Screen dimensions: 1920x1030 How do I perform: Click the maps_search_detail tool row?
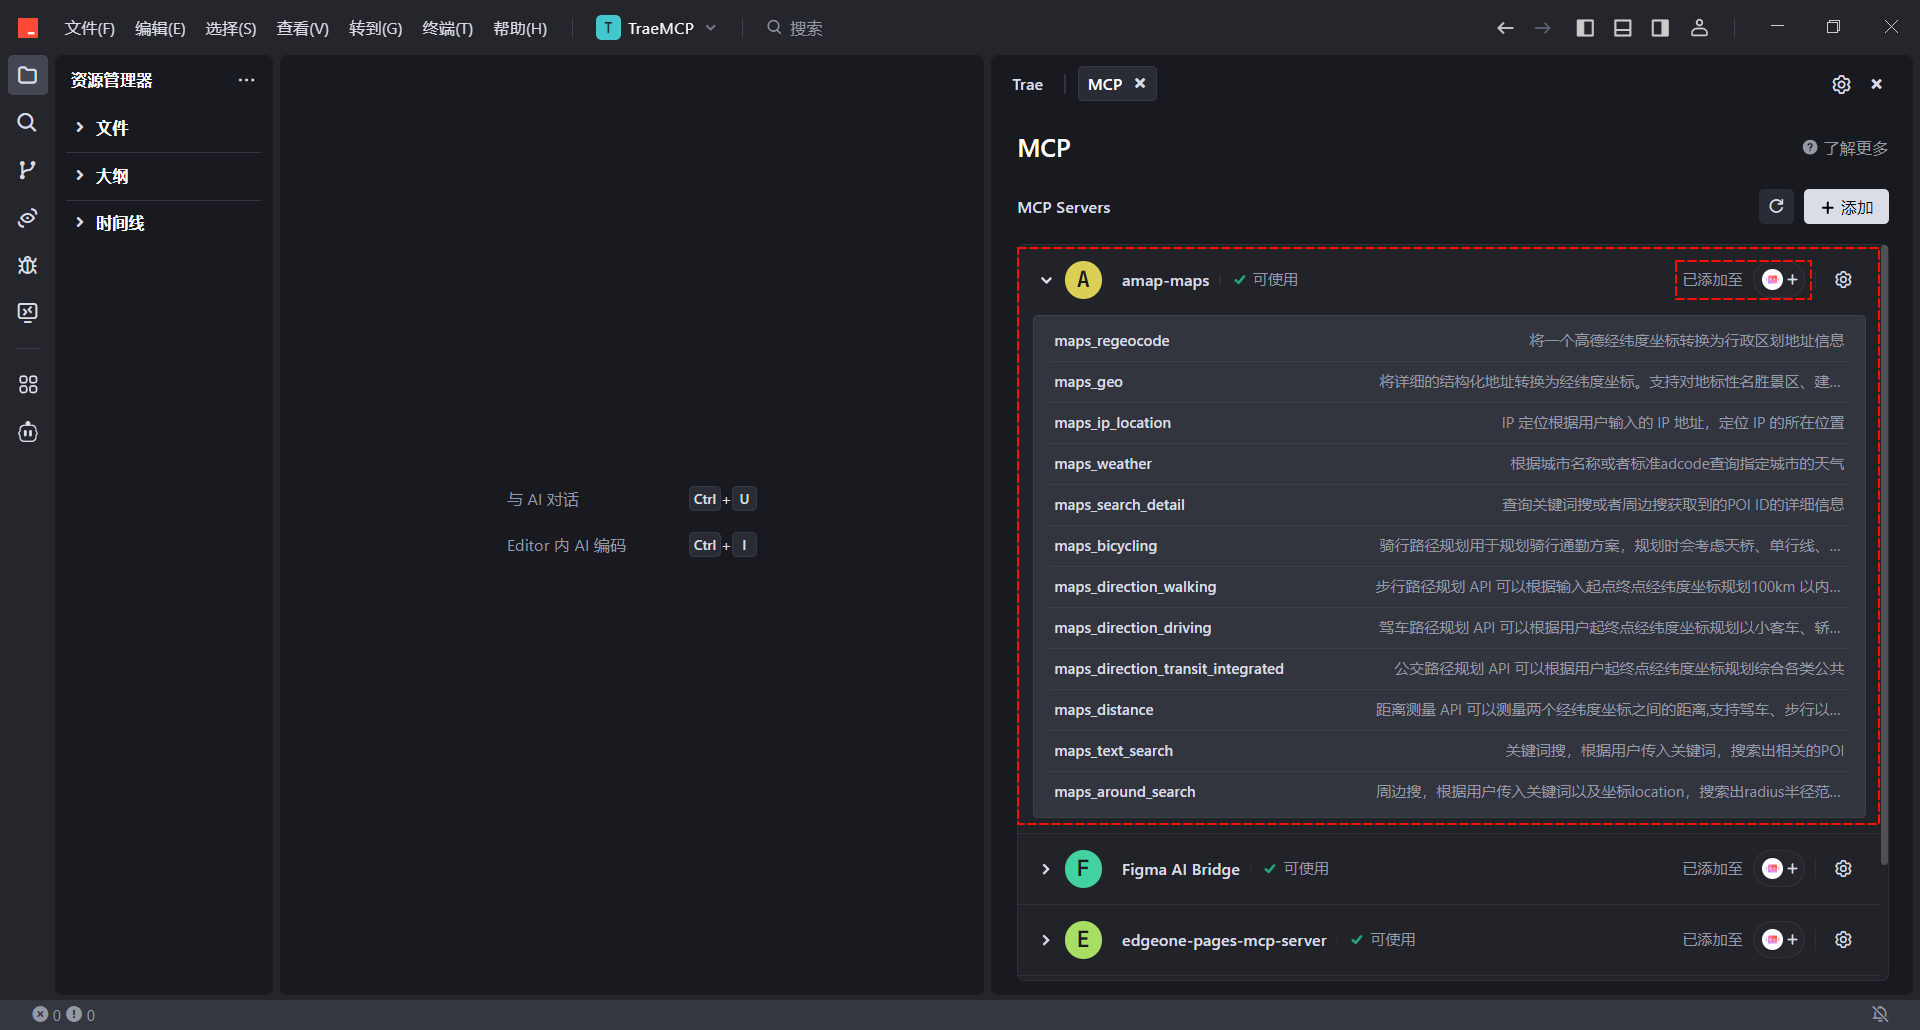pos(1449,505)
